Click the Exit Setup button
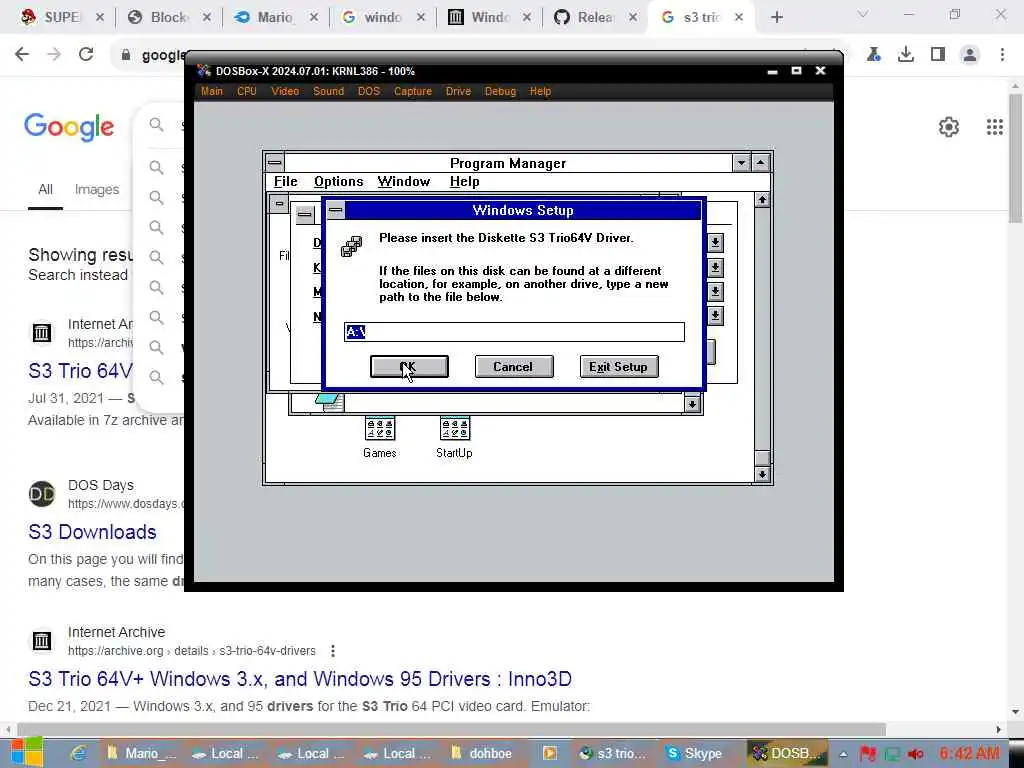Image resolution: width=1024 pixels, height=768 pixels. tap(618, 366)
